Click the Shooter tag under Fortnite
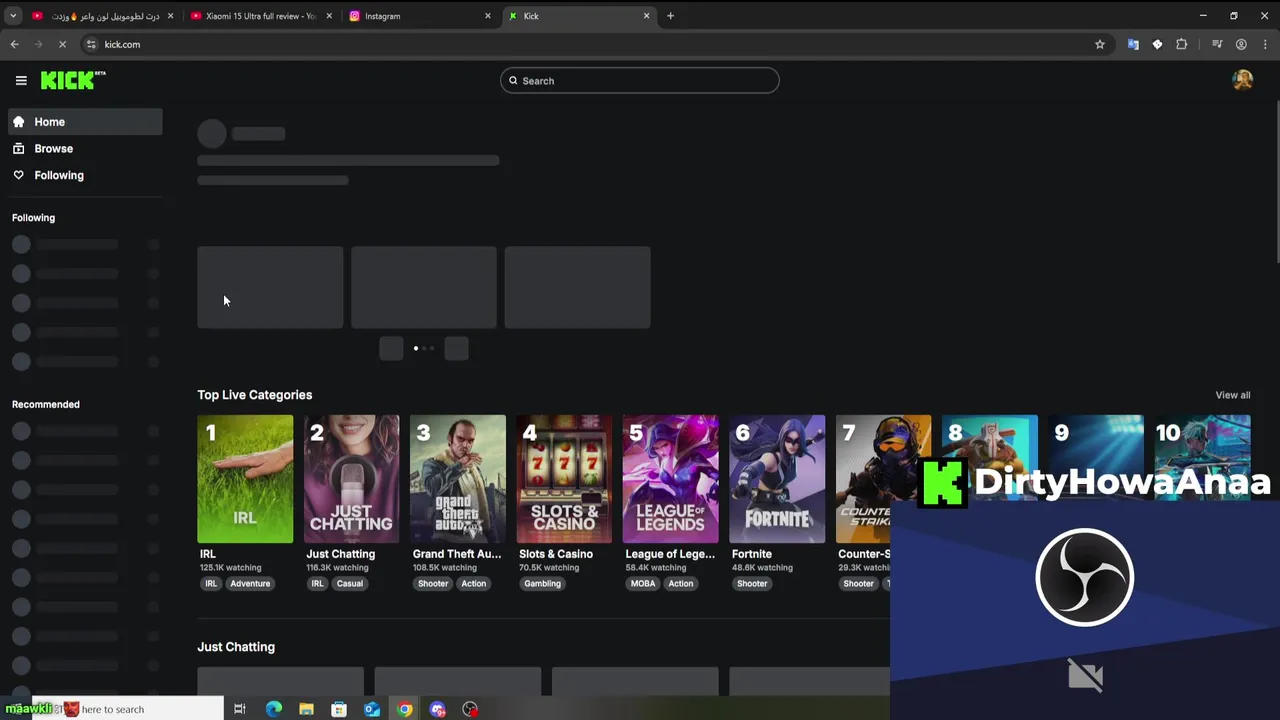The height and width of the screenshot is (720, 1280). [752, 584]
